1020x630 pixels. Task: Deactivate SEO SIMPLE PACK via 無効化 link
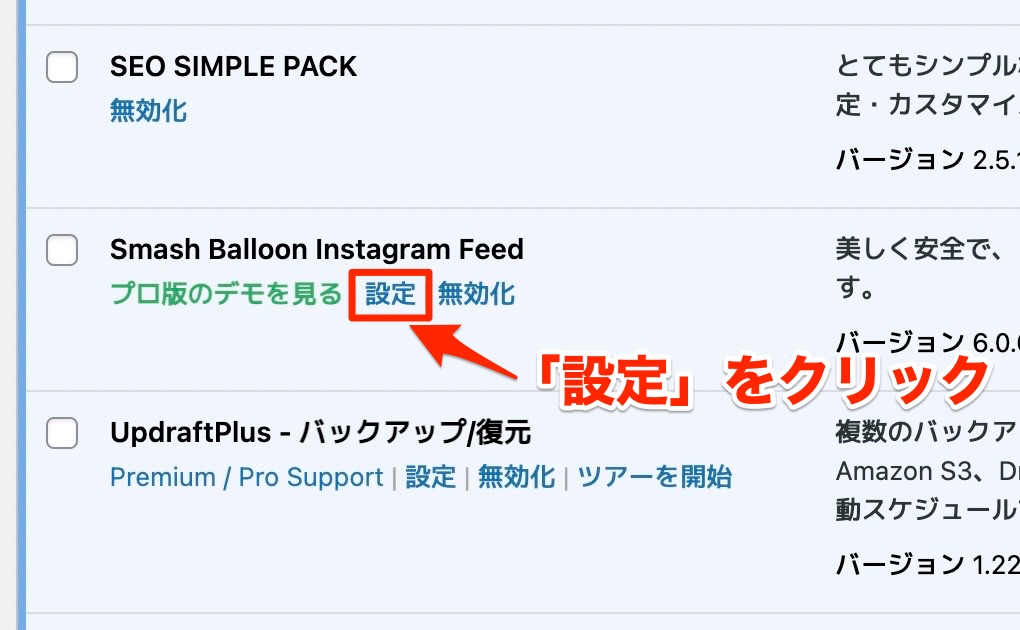click(x=148, y=111)
